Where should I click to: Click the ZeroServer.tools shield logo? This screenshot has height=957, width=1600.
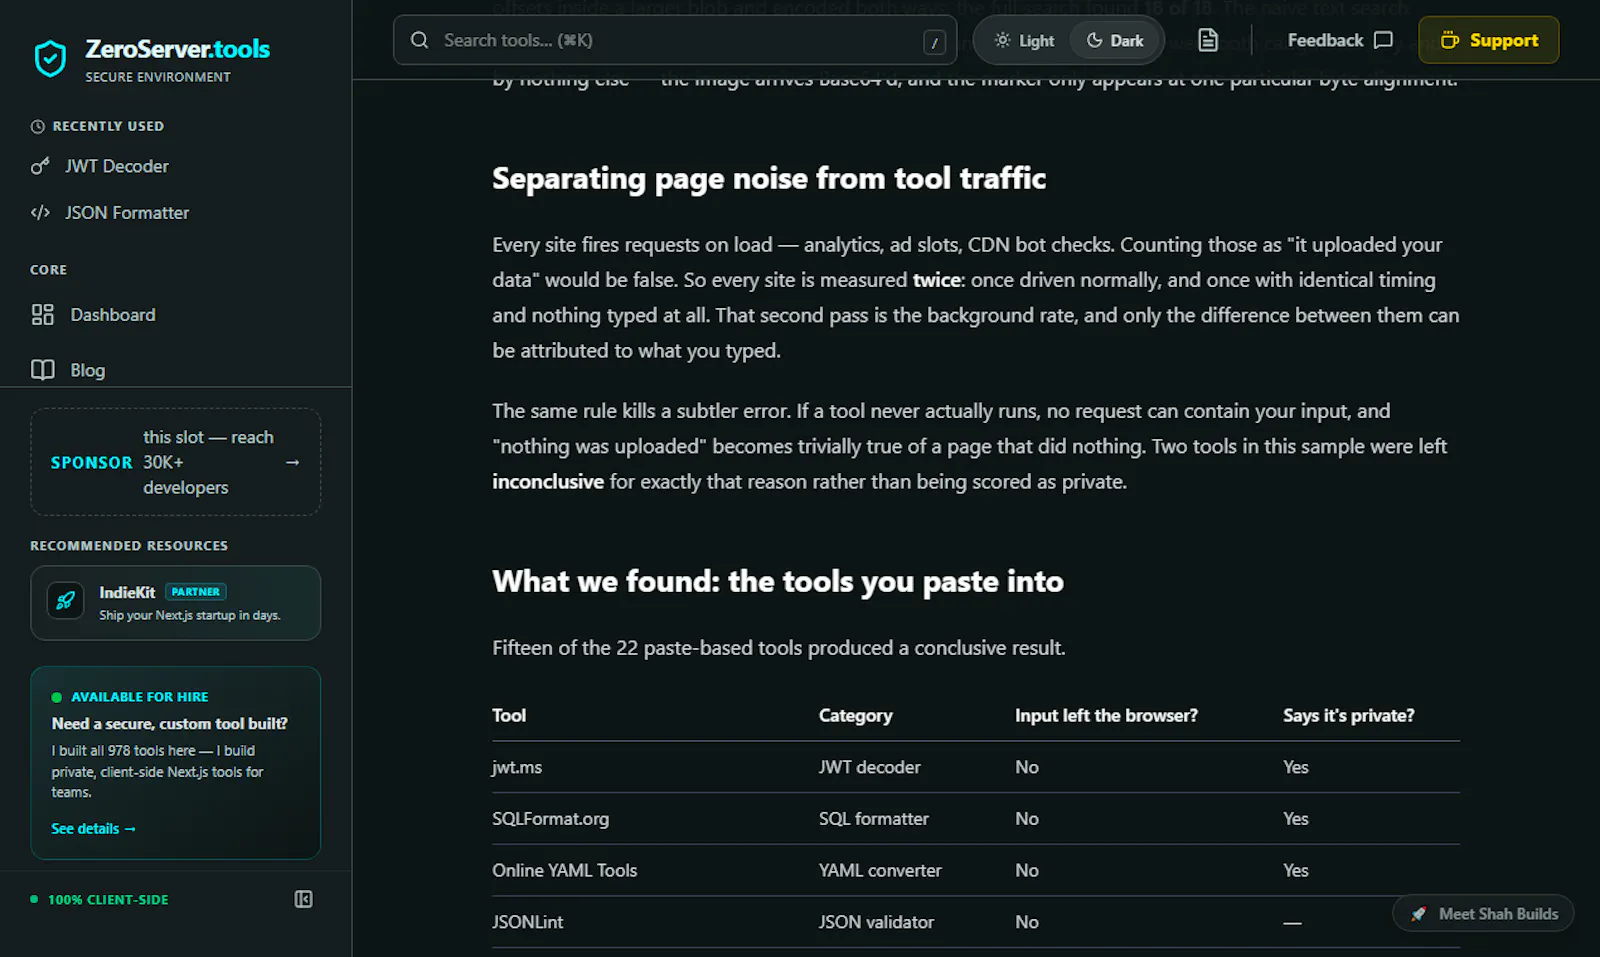pyautogui.click(x=50, y=59)
